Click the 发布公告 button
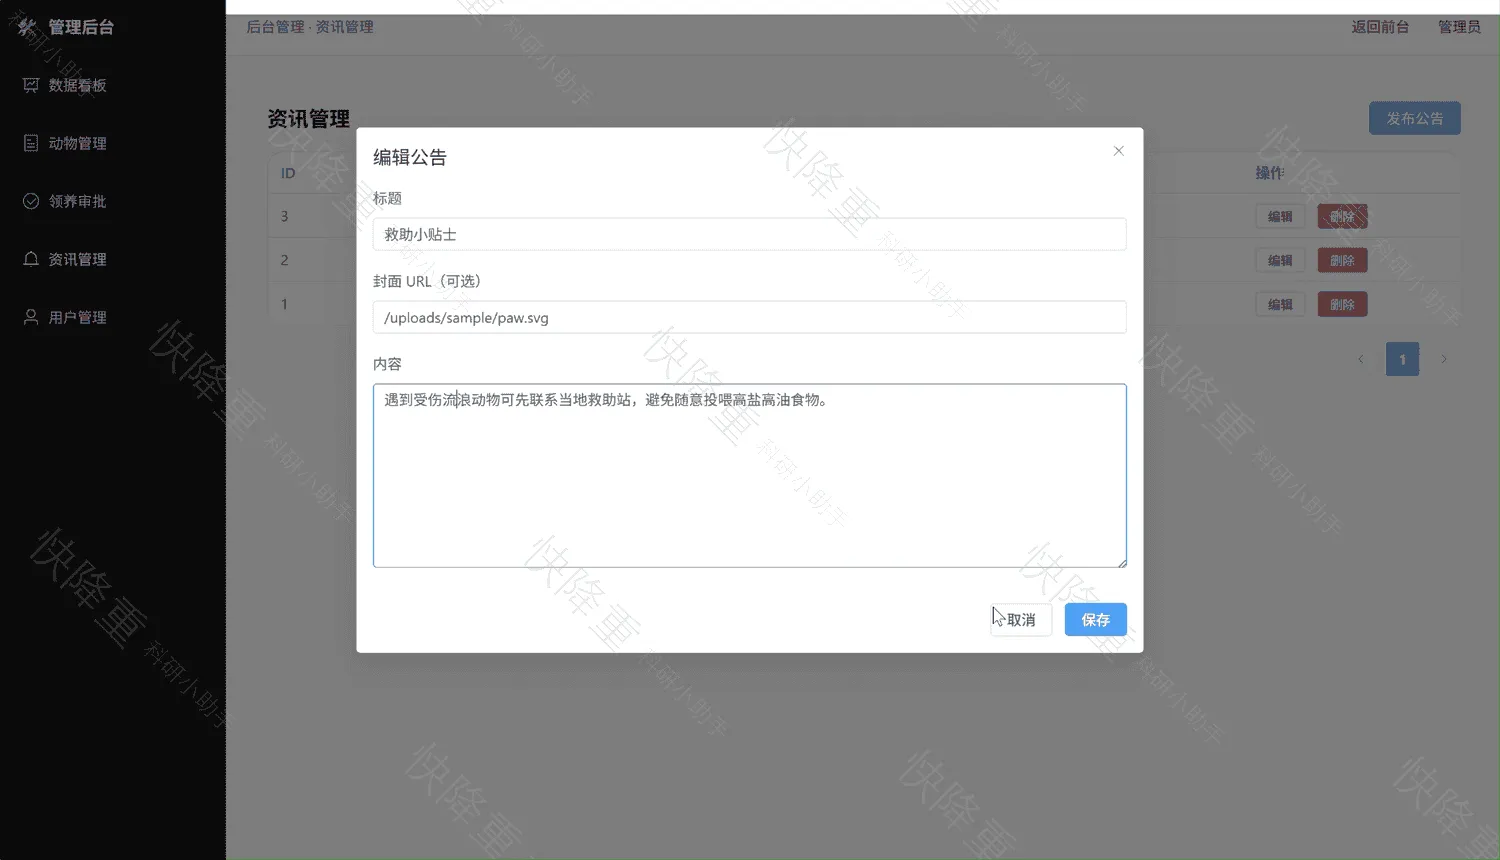 [1414, 118]
